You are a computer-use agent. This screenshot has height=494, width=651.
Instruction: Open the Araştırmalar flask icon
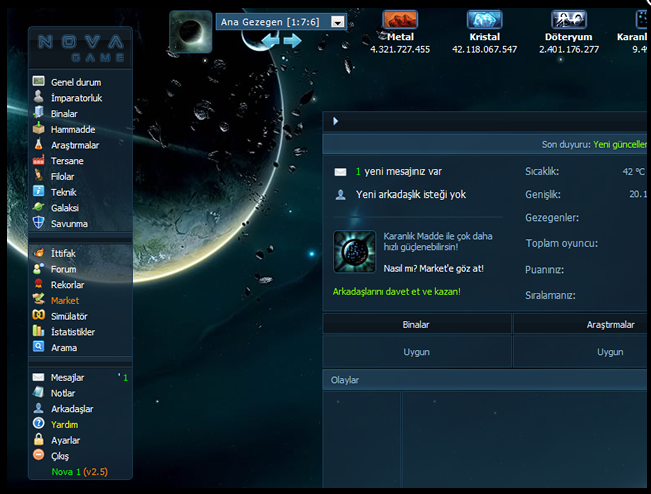point(39,144)
